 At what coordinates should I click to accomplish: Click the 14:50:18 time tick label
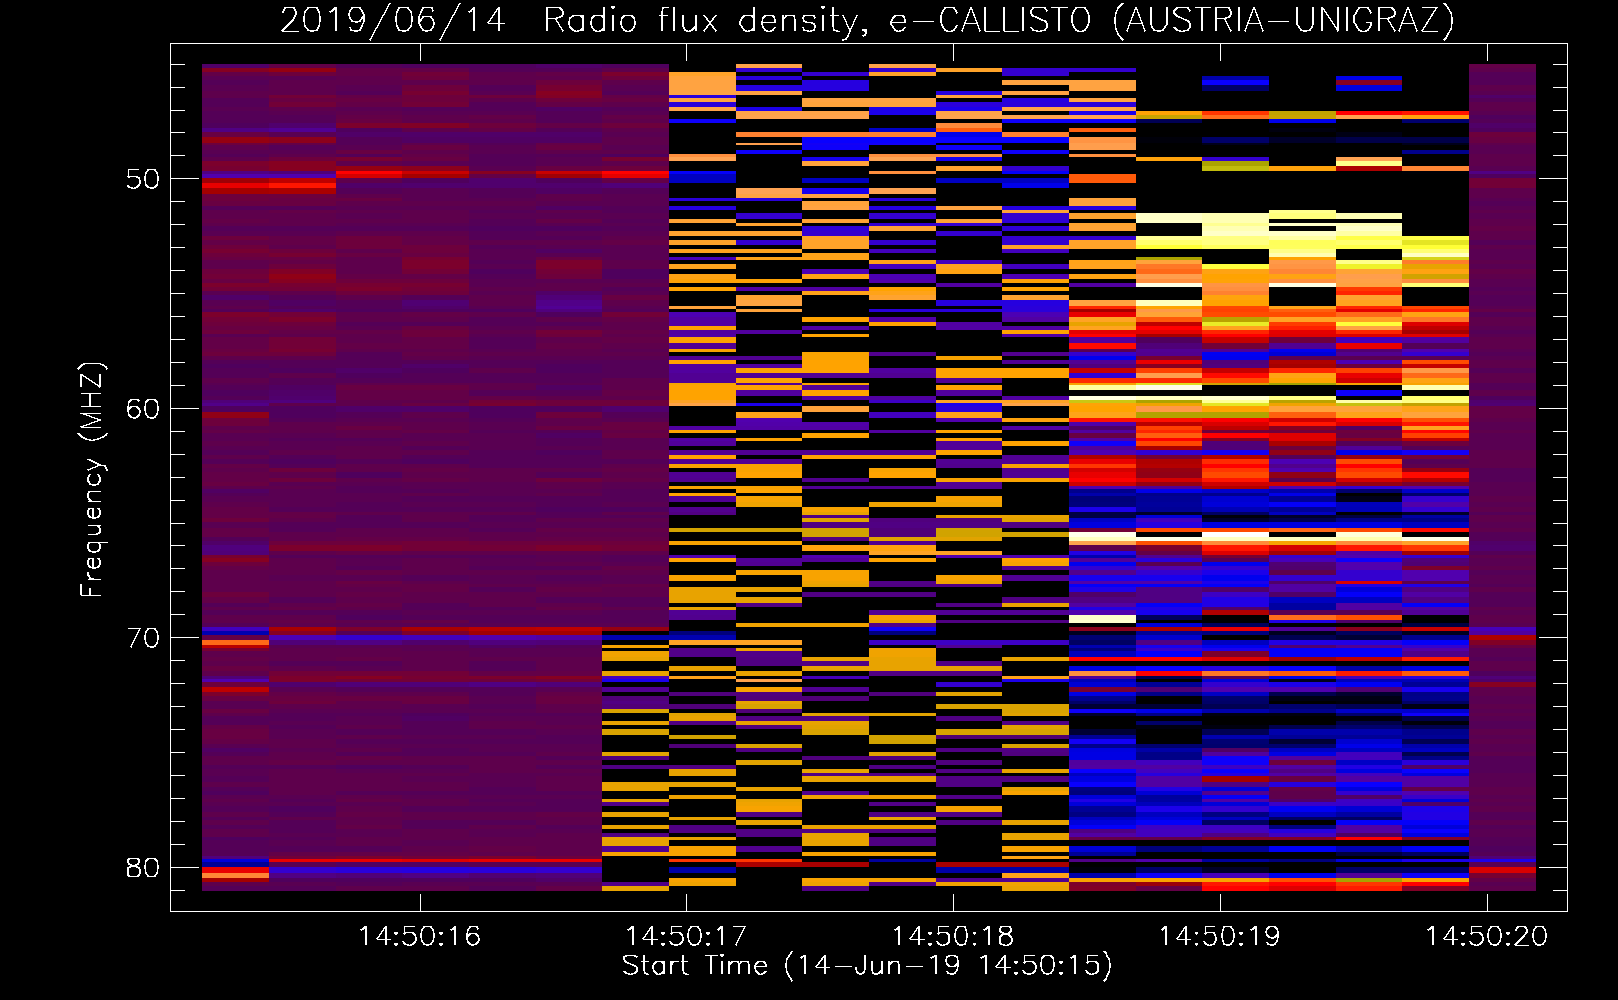coord(953,936)
